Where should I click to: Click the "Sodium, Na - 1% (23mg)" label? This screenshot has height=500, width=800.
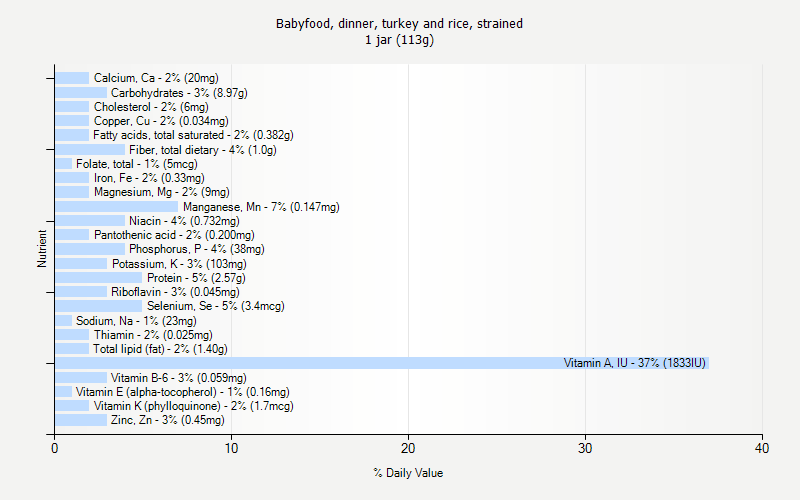(x=136, y=321)
